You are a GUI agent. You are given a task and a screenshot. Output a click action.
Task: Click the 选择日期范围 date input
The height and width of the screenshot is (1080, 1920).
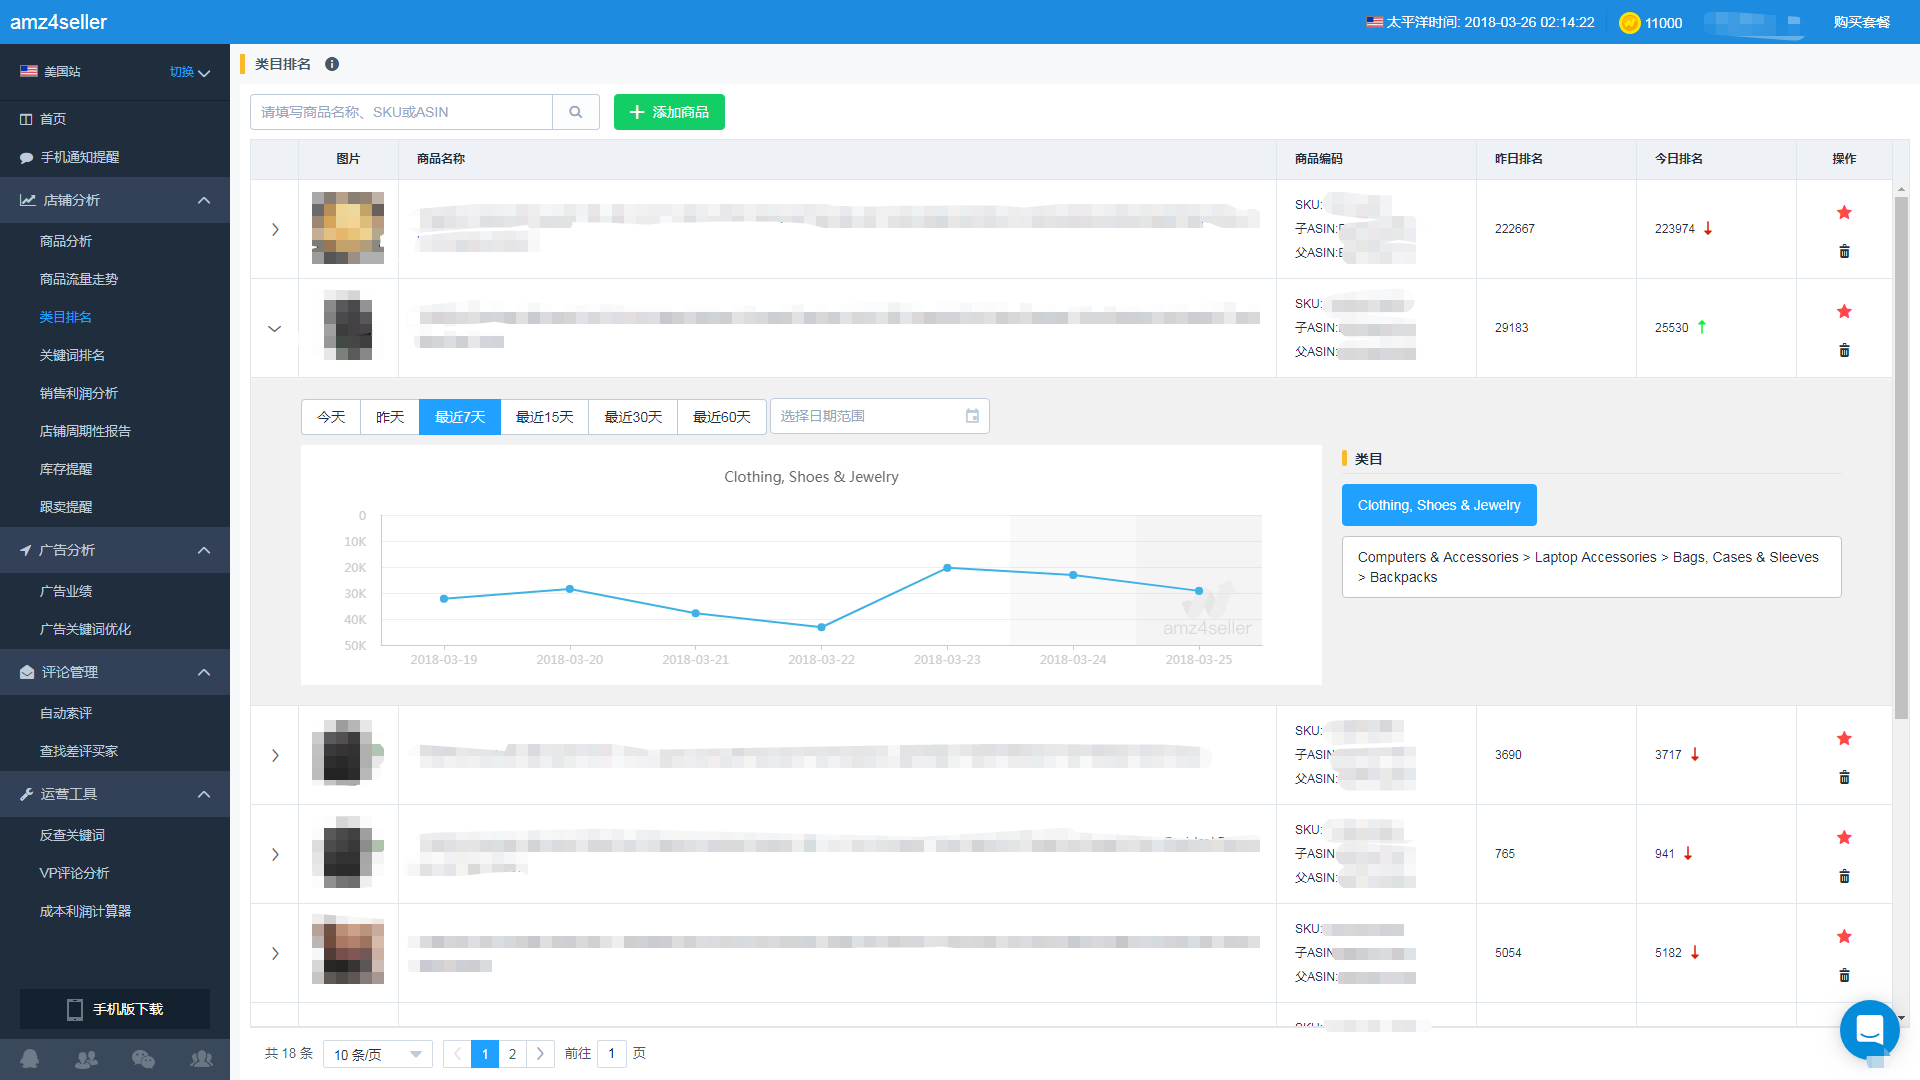(x=879, y=416)
